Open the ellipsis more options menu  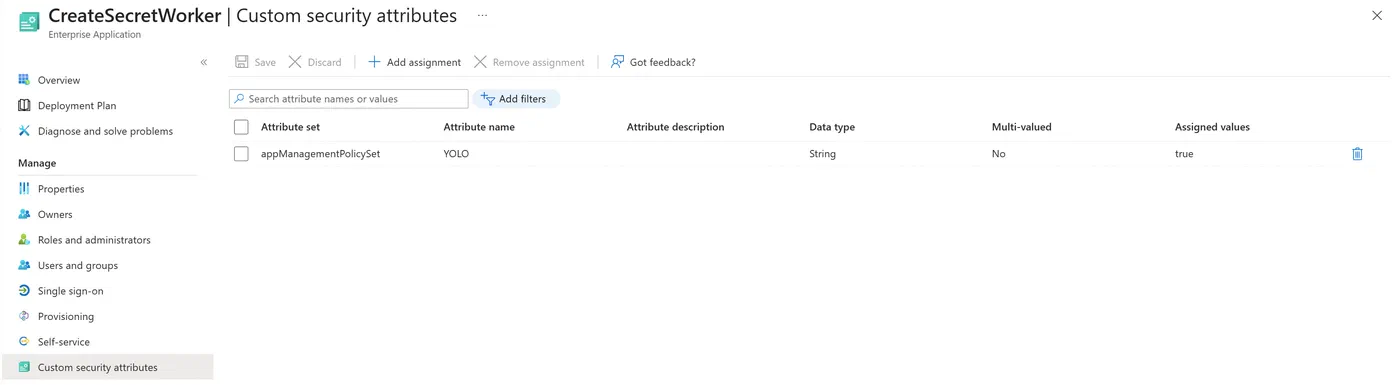(x=483, y=16)
